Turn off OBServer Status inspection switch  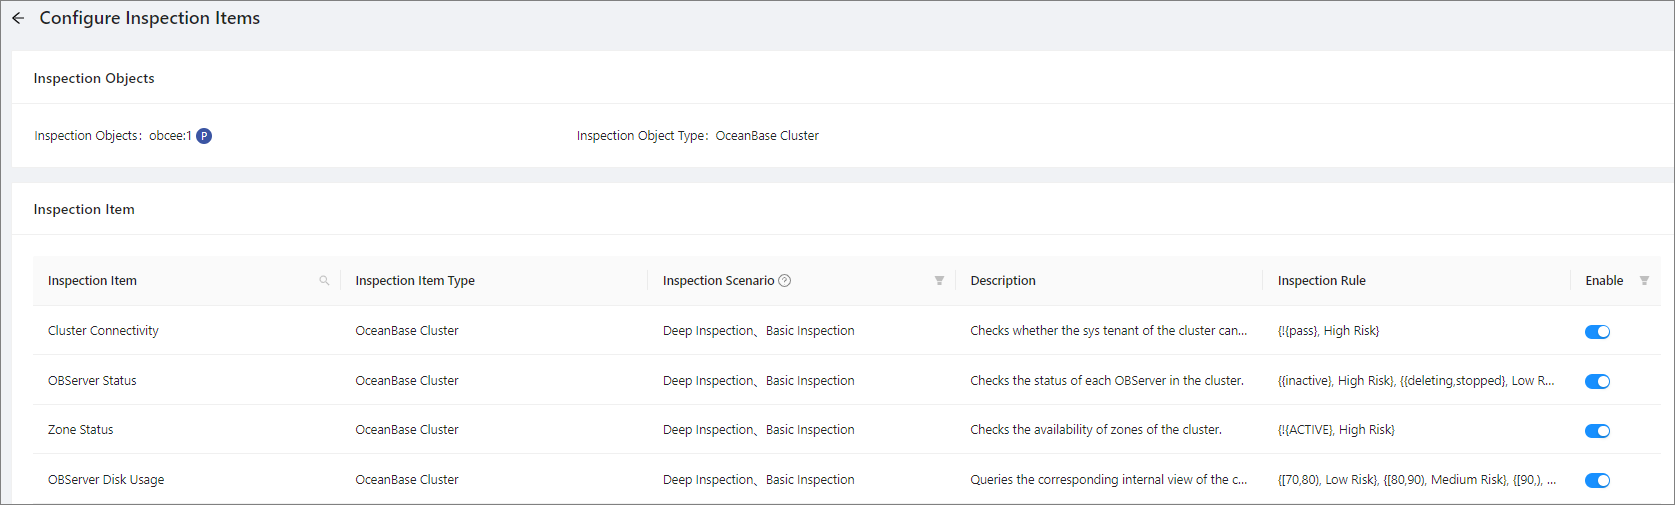1597,381
